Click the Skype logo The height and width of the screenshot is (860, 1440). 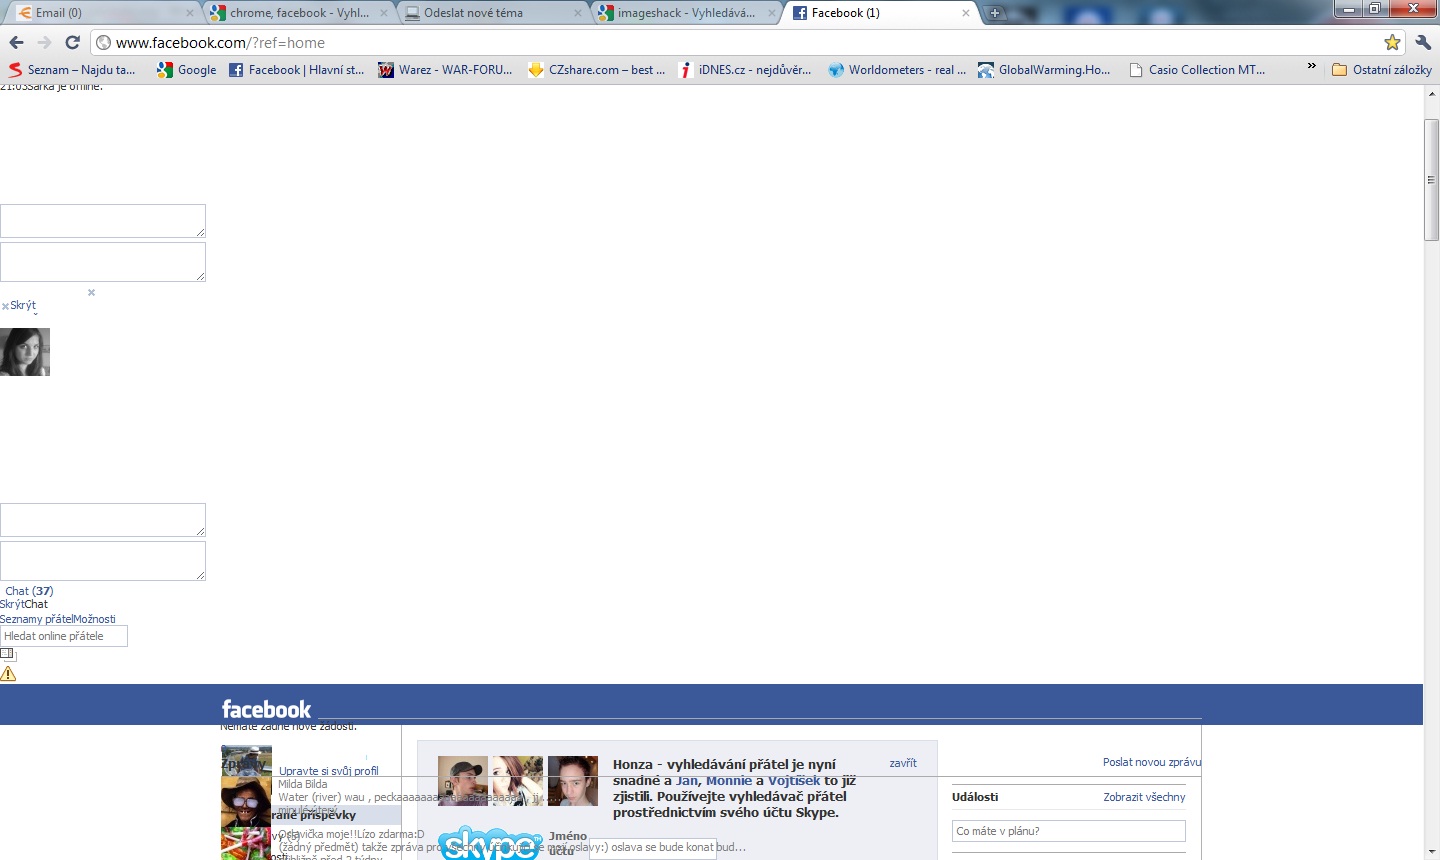click(x=490, y=842)
